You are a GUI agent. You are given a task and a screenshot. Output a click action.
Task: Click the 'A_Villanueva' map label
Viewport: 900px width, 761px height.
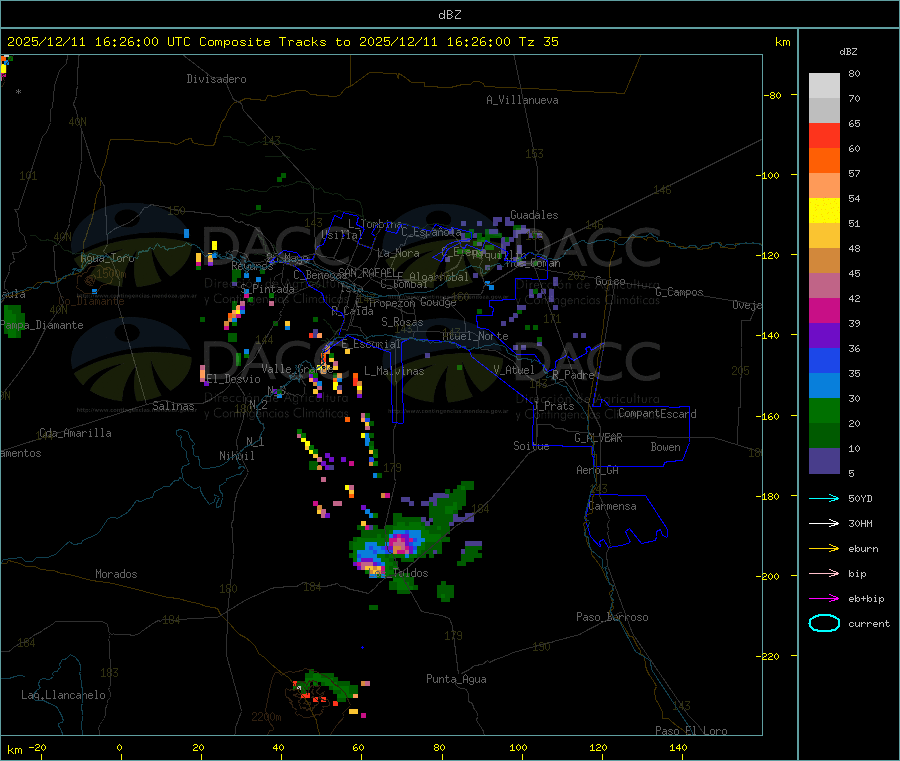pyautogui.click(x=522, y=100)
